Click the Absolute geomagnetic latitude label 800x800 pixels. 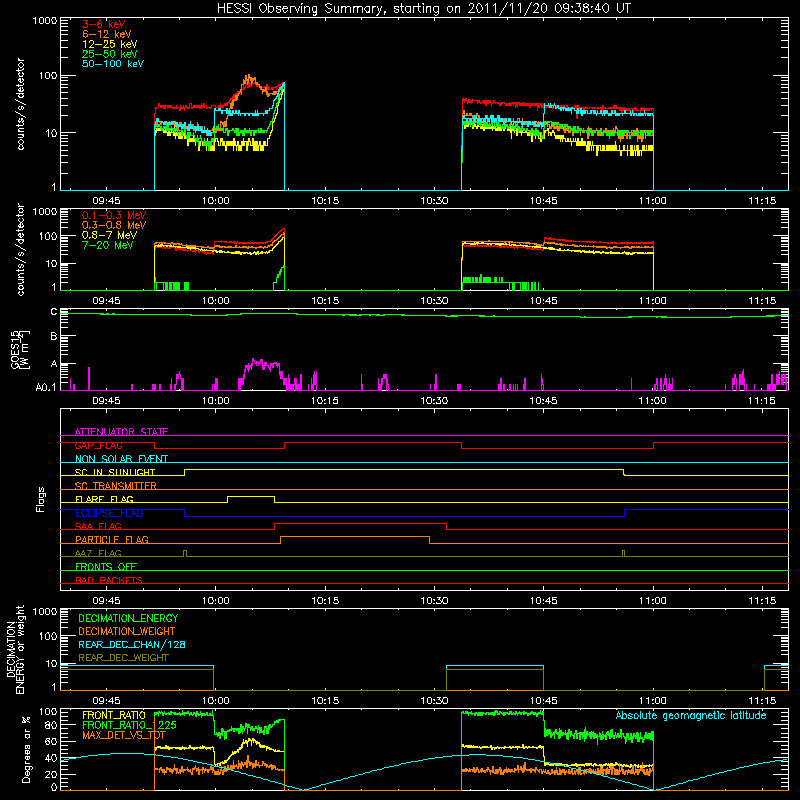691,715
